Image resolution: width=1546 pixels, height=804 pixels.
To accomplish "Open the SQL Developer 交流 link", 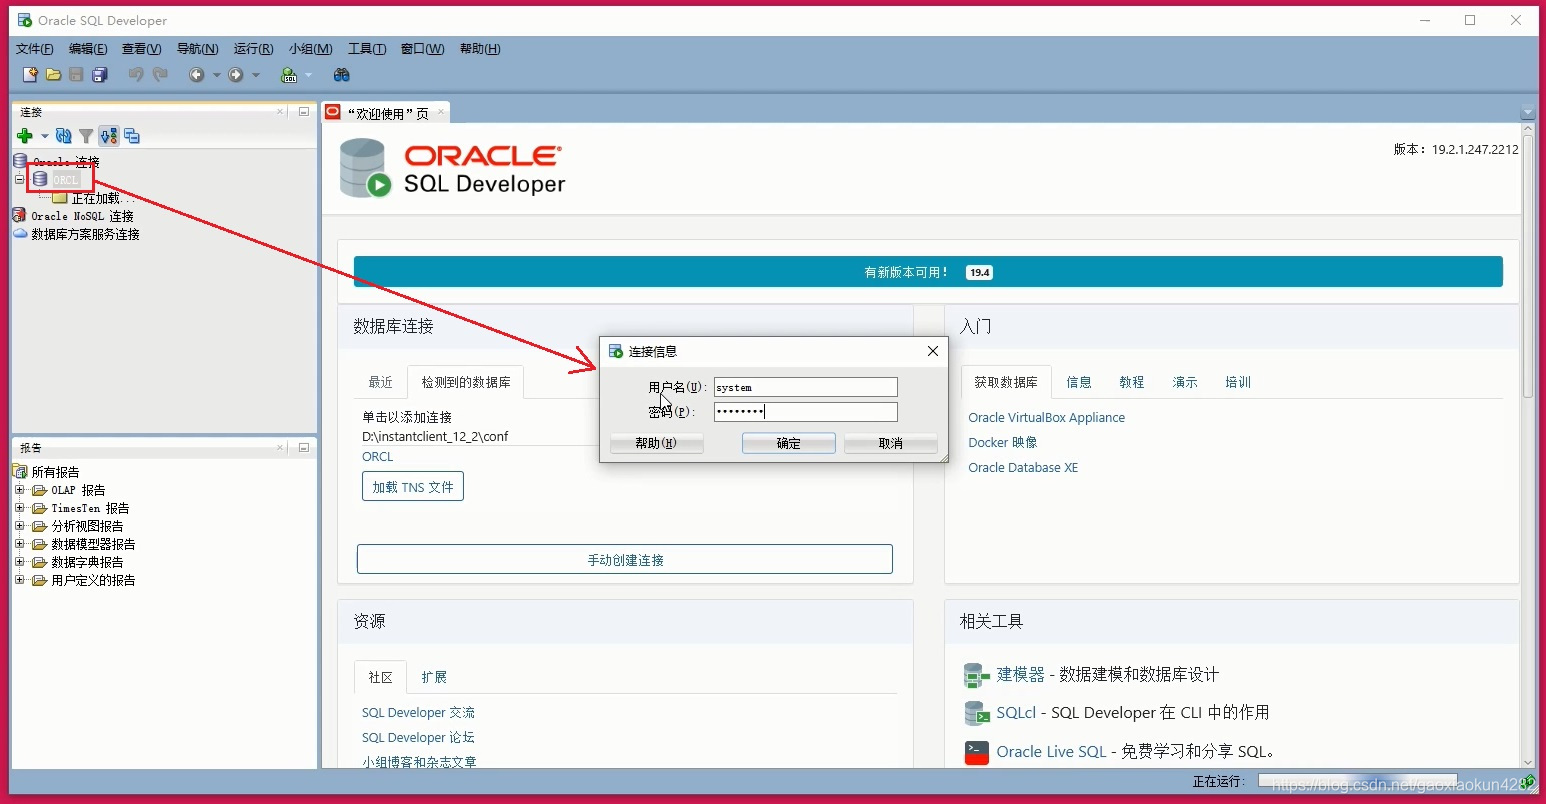I will point(418,712).
